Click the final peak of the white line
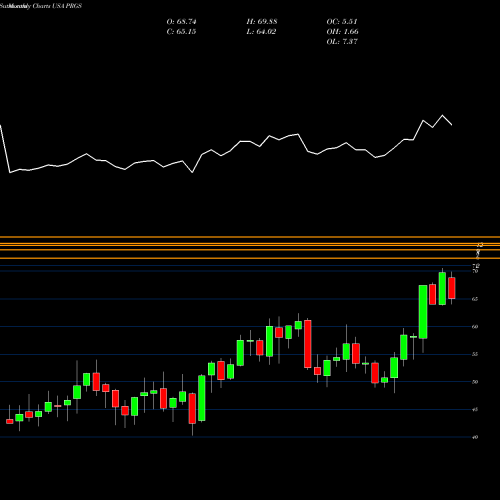This screenshot has width=500, height=500. coord(443,115)
